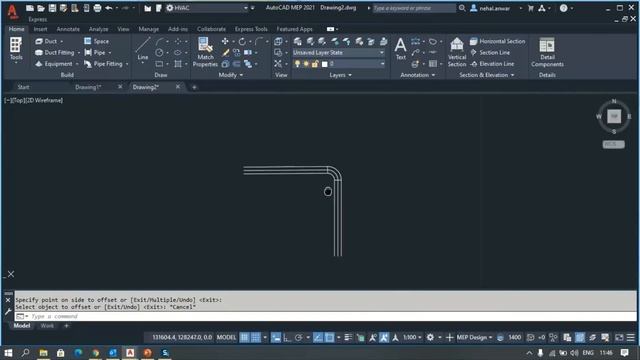Expand the Layers panel
640x360 pixels.
(x=340, y=75)
